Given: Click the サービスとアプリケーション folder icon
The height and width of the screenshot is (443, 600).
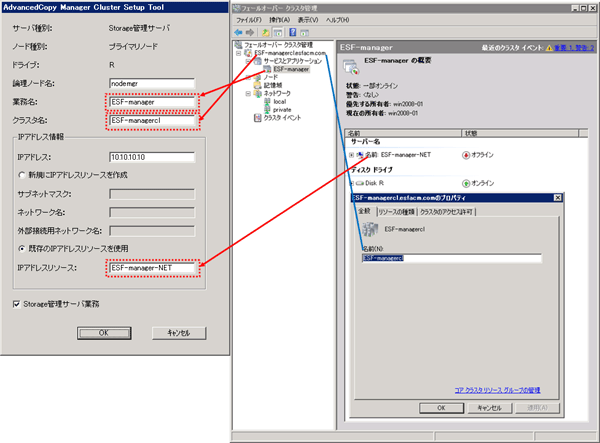Looking at the screenshot, I should 258,61.
